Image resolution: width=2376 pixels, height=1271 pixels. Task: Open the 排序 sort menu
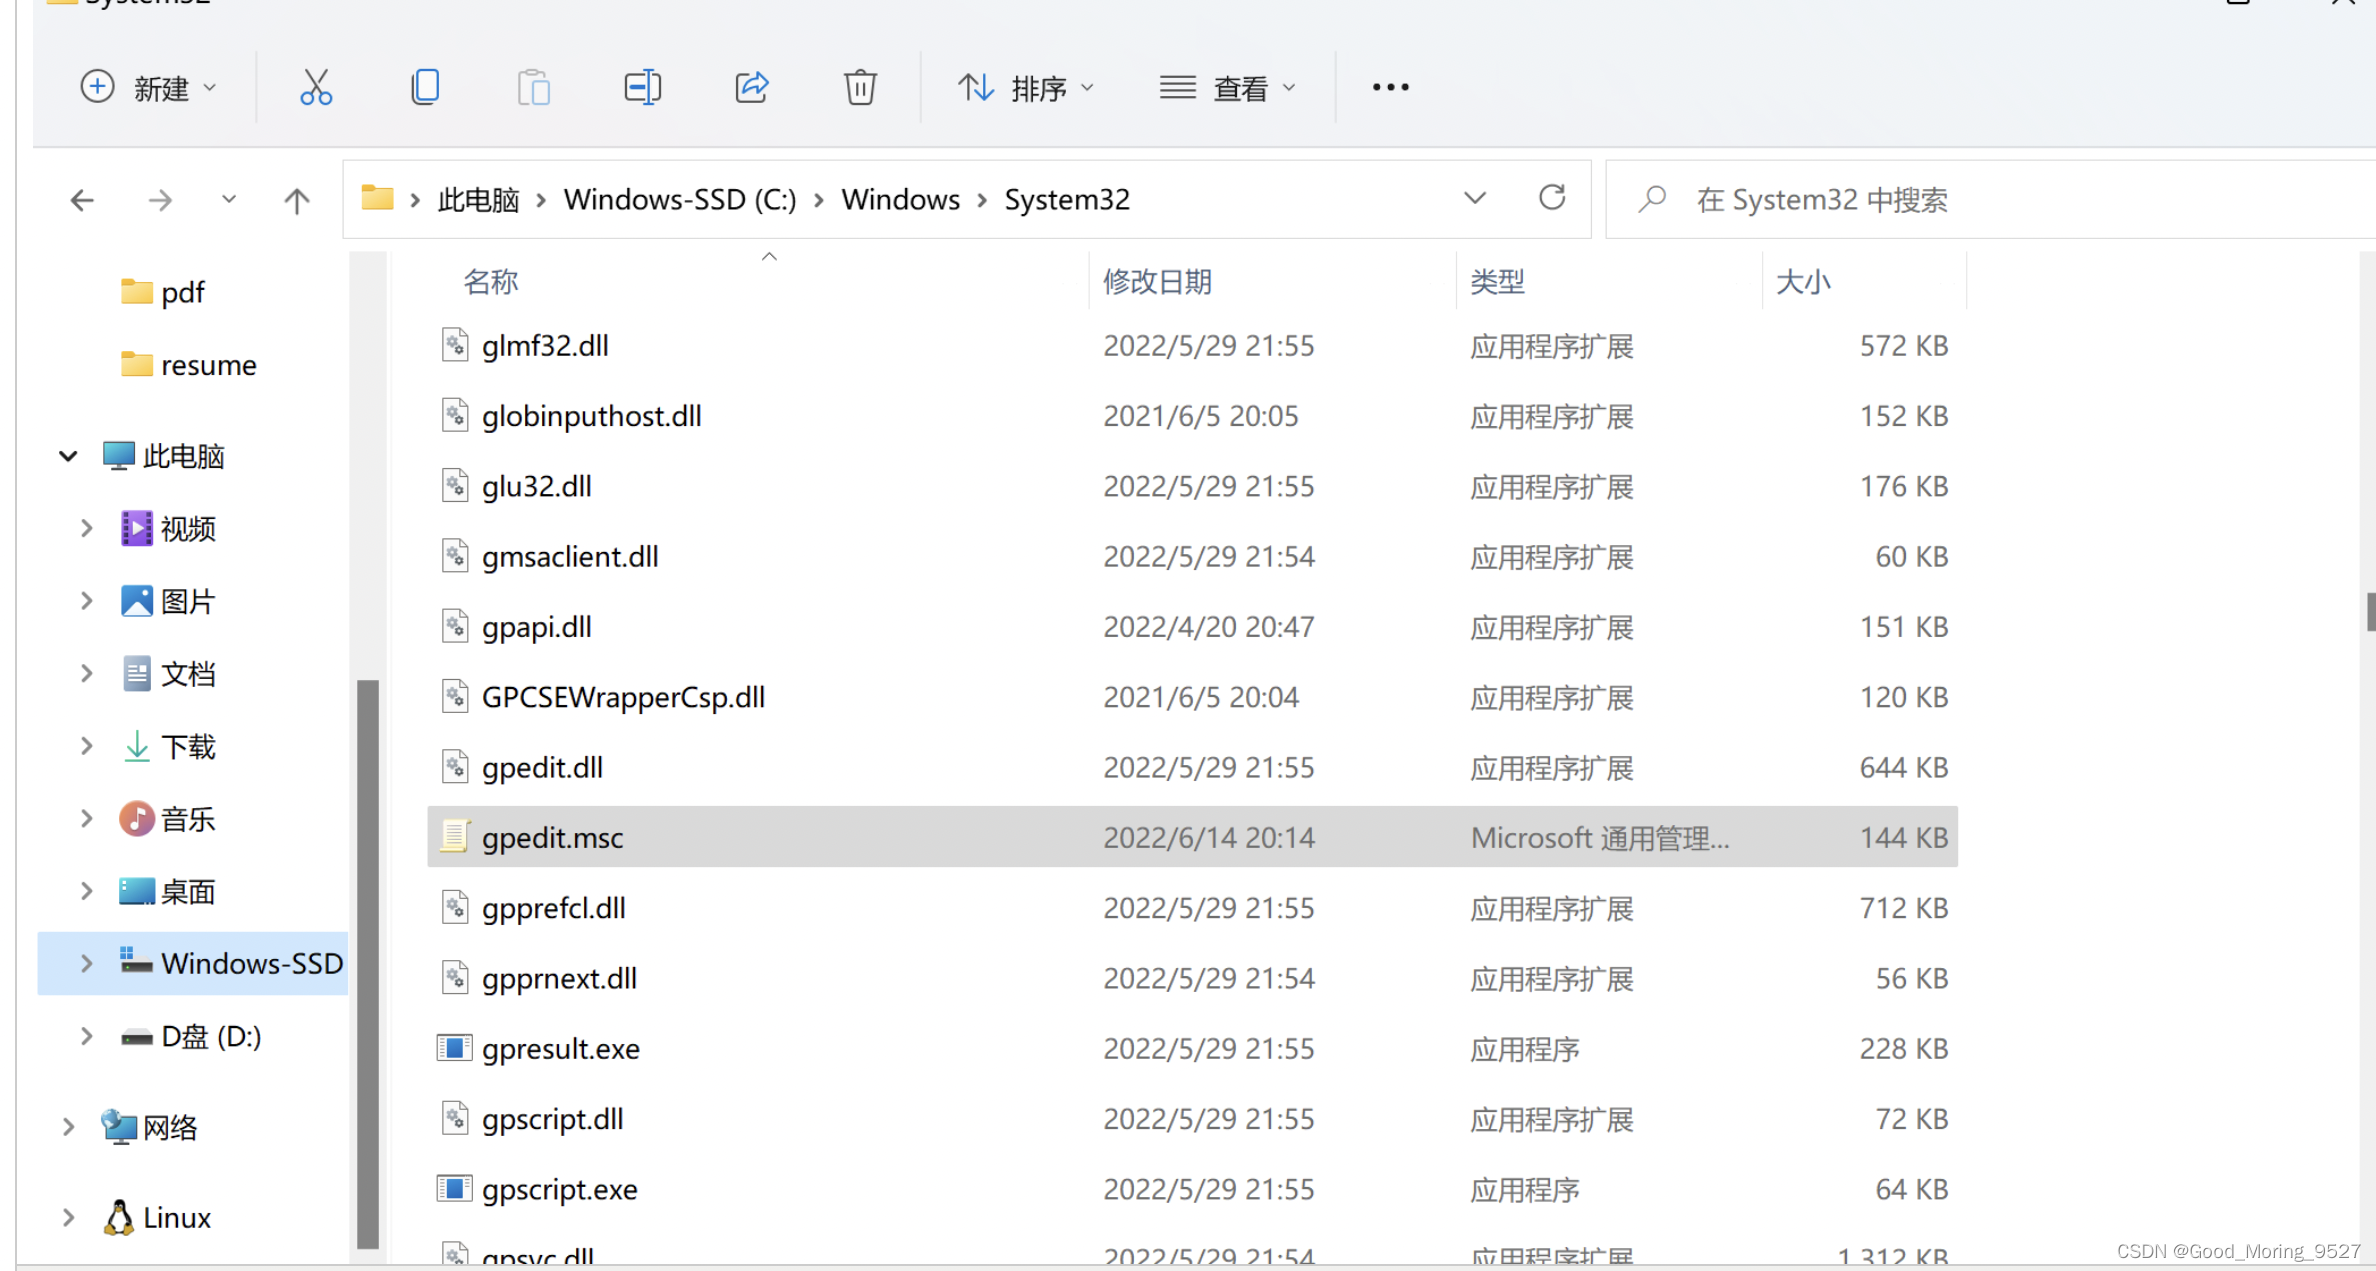pos(1026,88)
